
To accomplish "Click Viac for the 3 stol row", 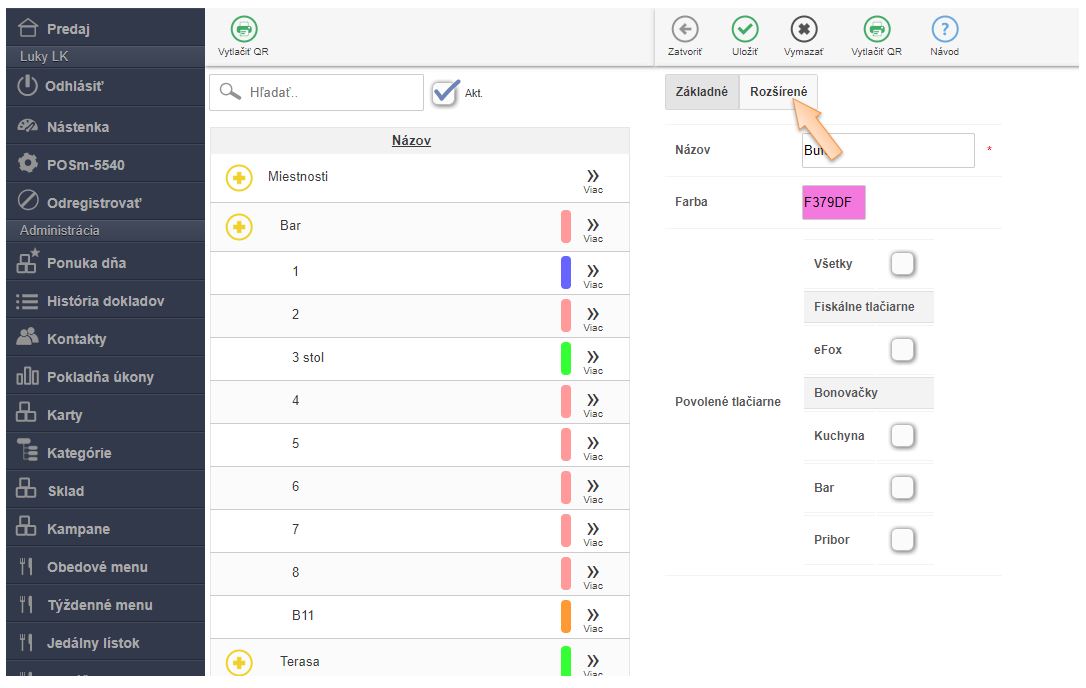I will click(x=593, y=360).
